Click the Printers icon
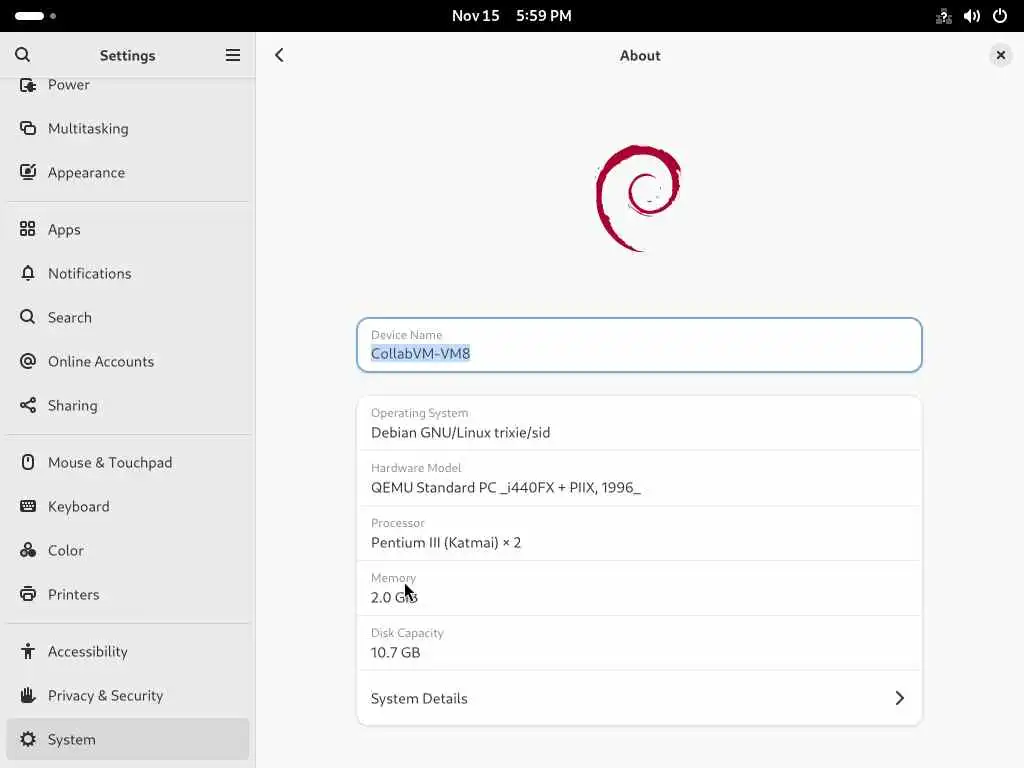 pyautogui.click(x=27, y=594)
